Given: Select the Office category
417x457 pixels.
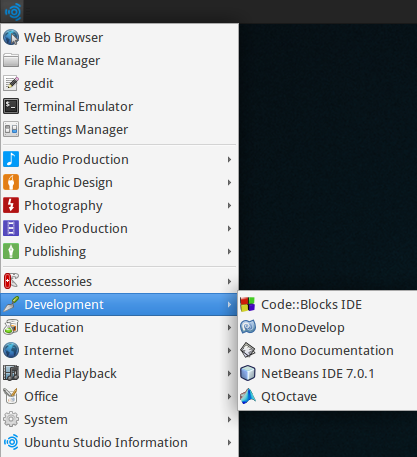Looking at the screenshot, I should 119,397.
